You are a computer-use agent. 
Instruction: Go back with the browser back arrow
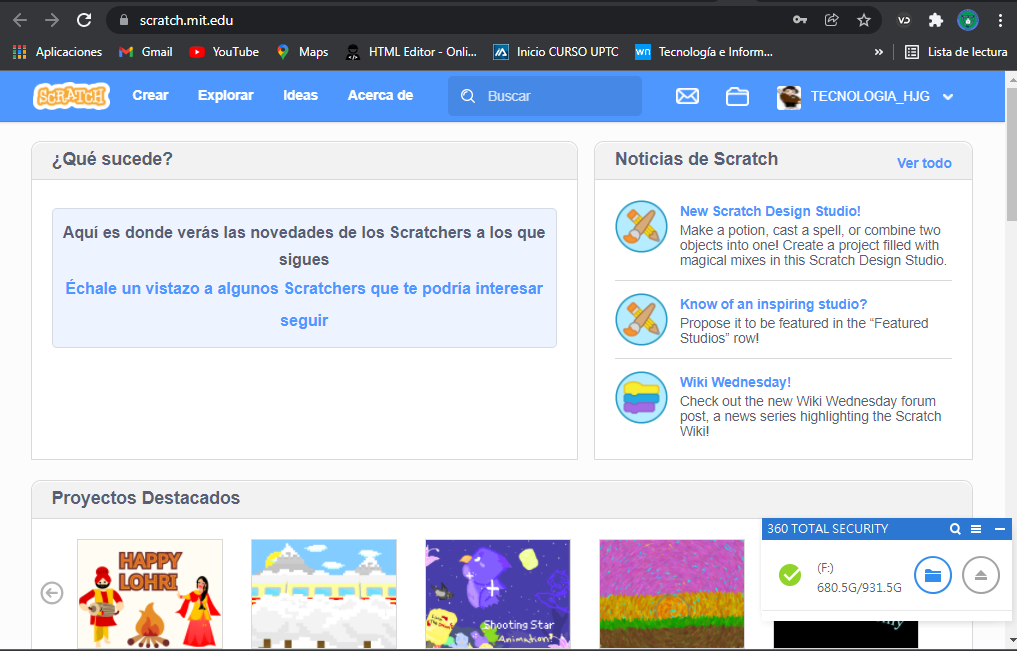pos(20,20)
